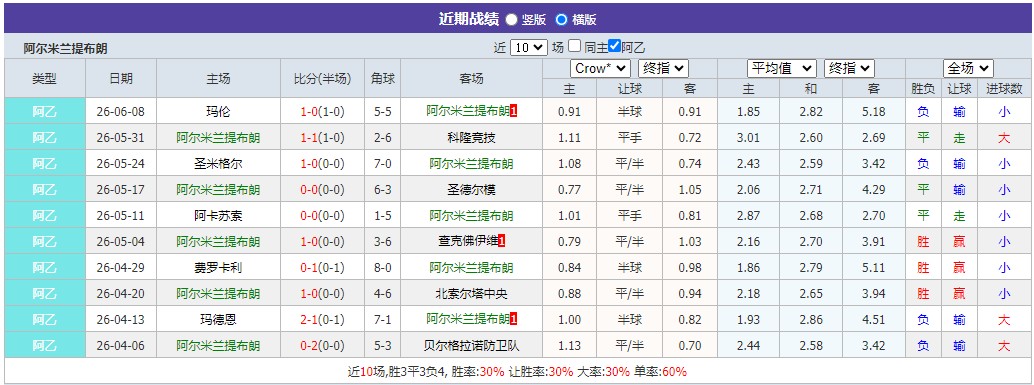Viewport: 1034px width, 385px height.
Task: Open the 近 10 场 count dropdown
Action: [529, 47]
